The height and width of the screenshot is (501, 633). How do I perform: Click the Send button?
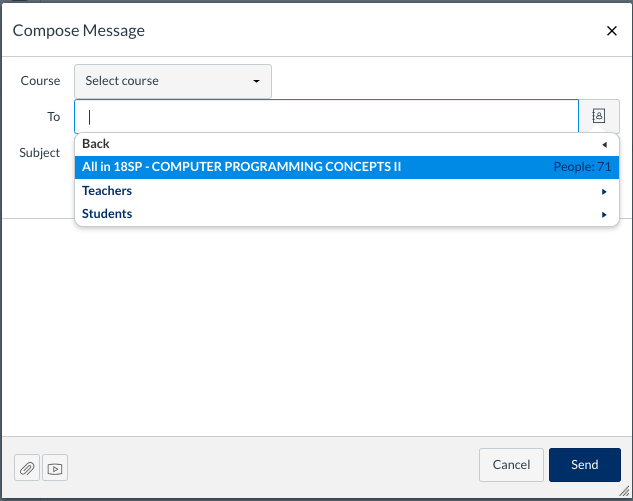(584, 465)
